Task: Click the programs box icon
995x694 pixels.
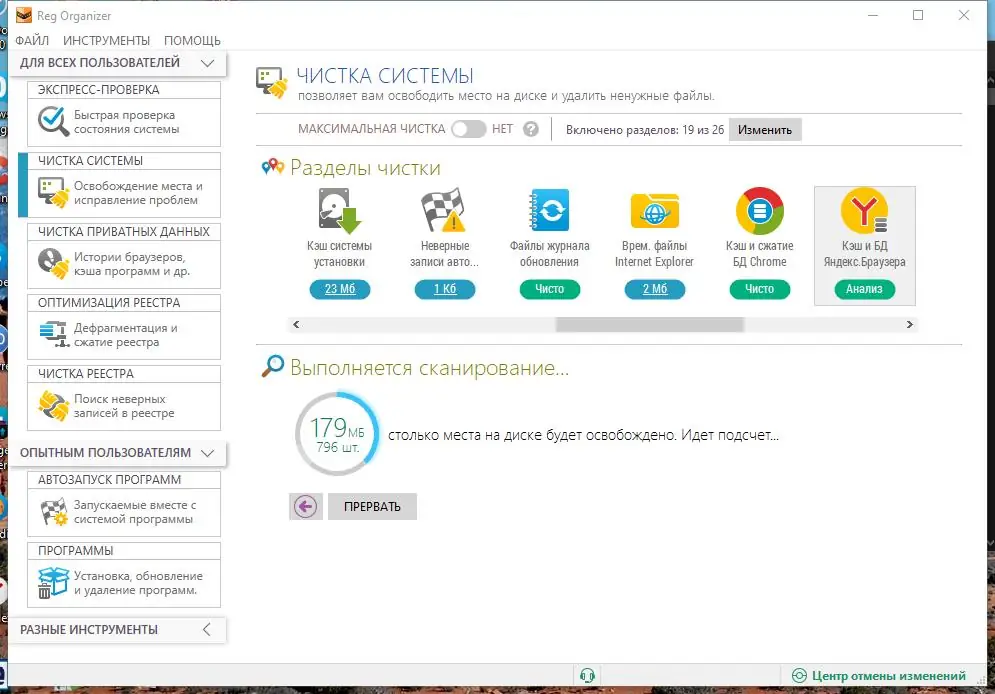Action: (x=53, y=582)
